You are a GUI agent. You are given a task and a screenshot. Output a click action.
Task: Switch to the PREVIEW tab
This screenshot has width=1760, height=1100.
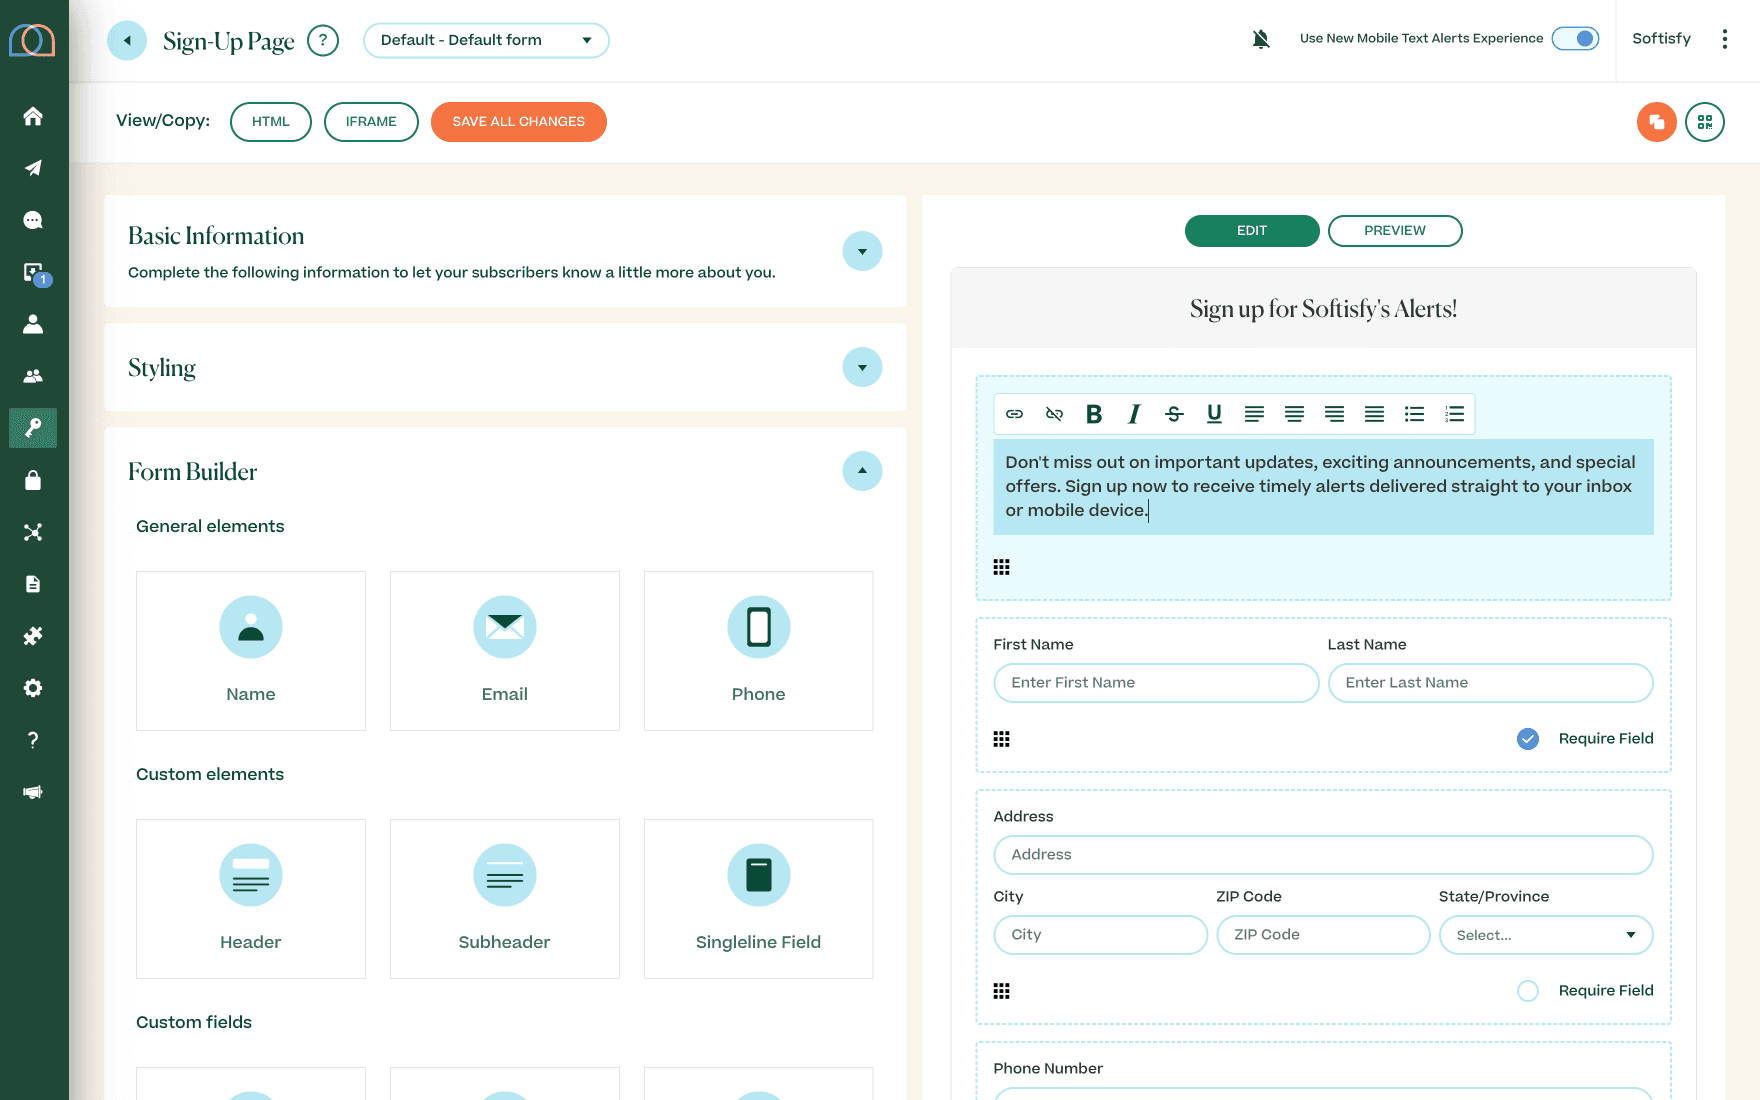tap(1395, 230)
